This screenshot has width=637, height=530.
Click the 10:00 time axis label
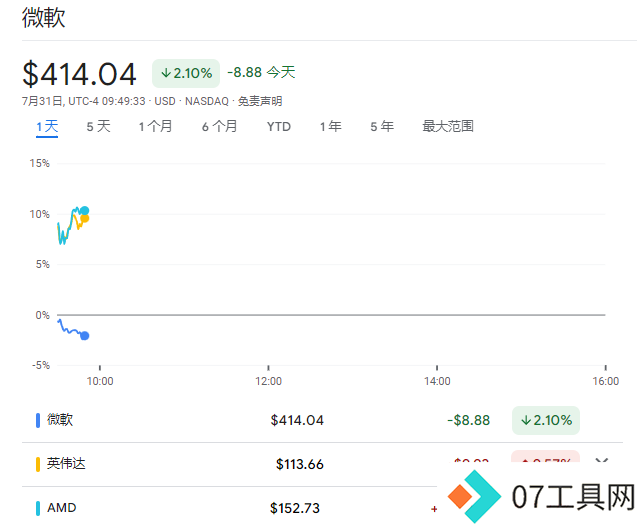(100, 381)
